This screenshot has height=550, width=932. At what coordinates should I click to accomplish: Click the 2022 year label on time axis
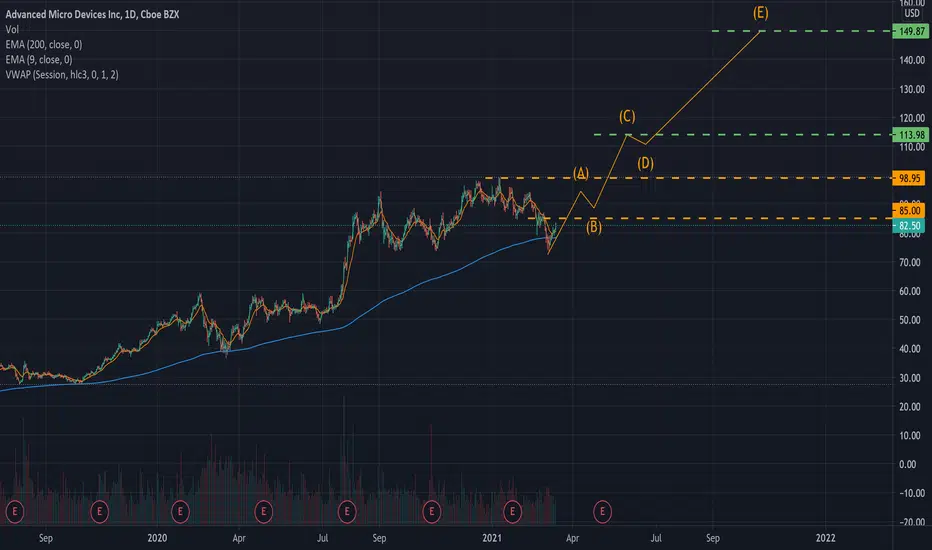pyautogui.click(x=826, y=538)
